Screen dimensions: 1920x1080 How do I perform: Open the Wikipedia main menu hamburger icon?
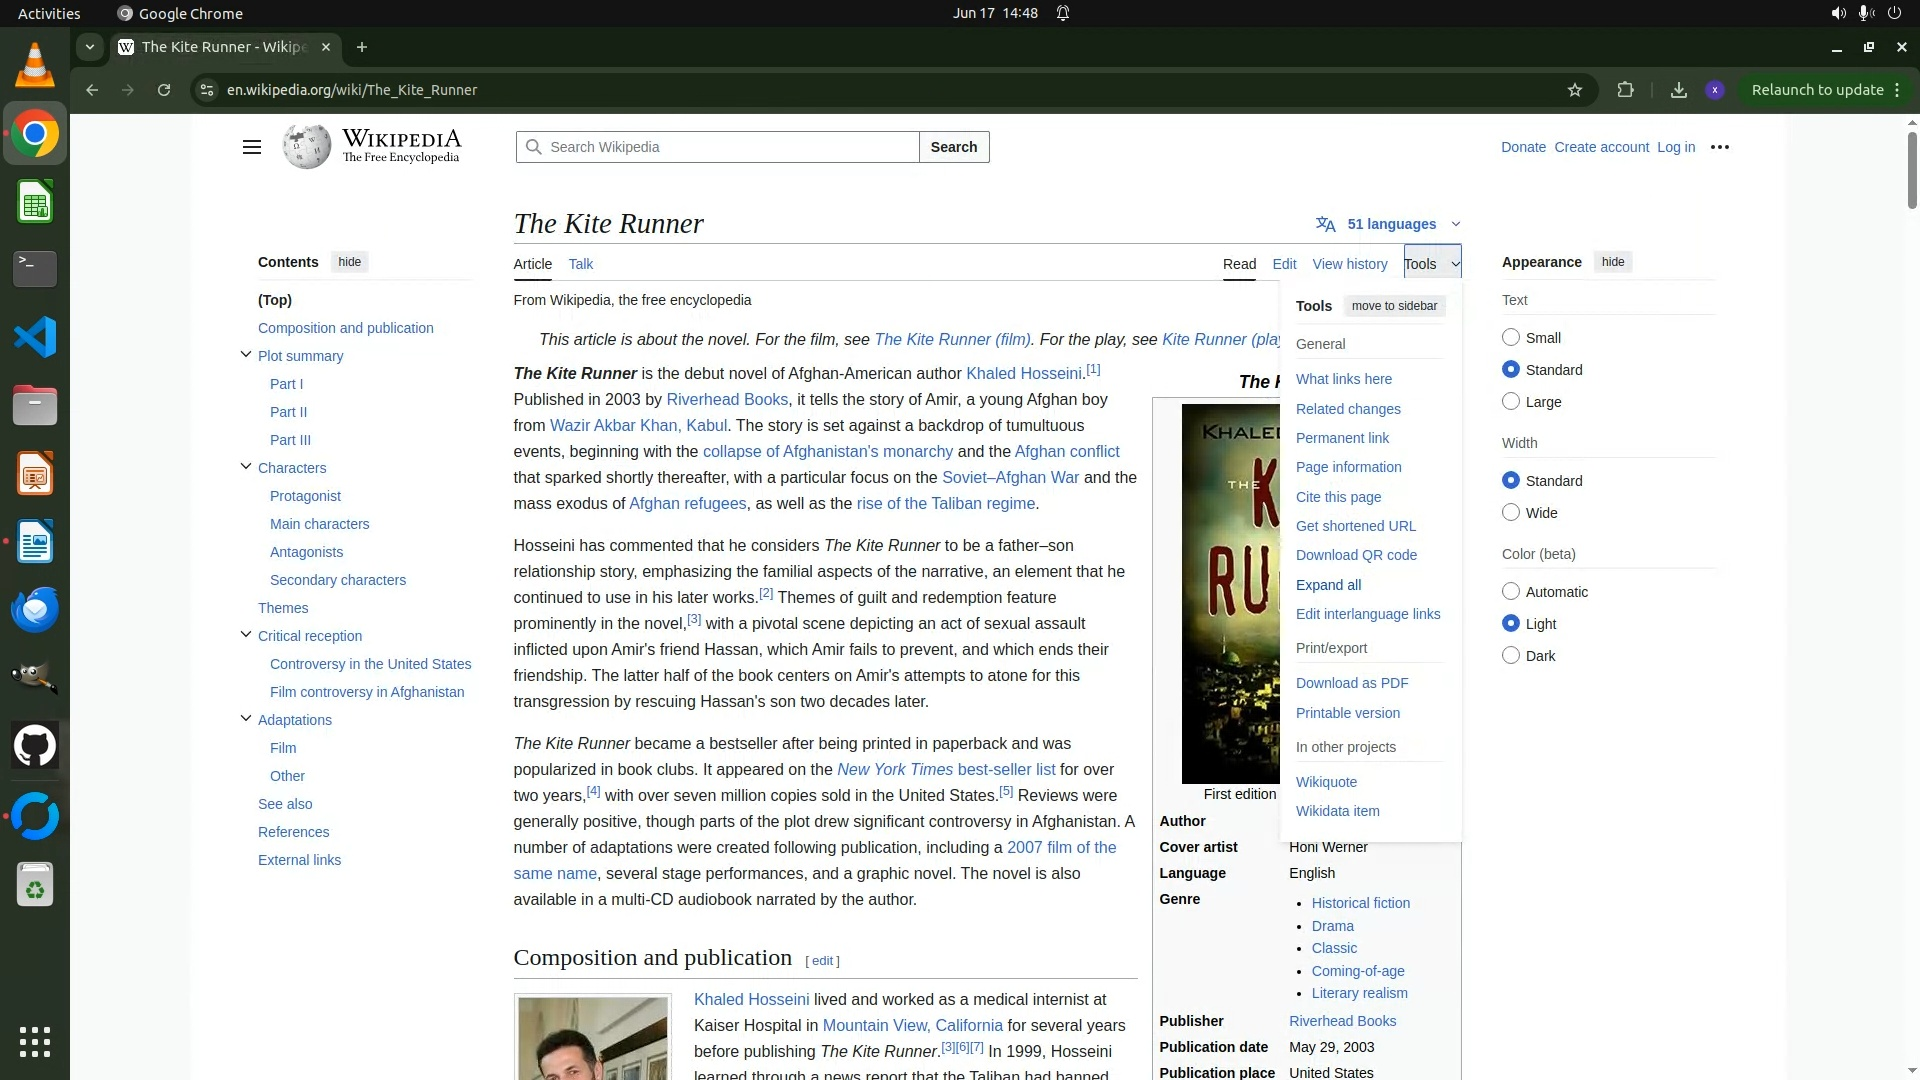coord(252,147)
